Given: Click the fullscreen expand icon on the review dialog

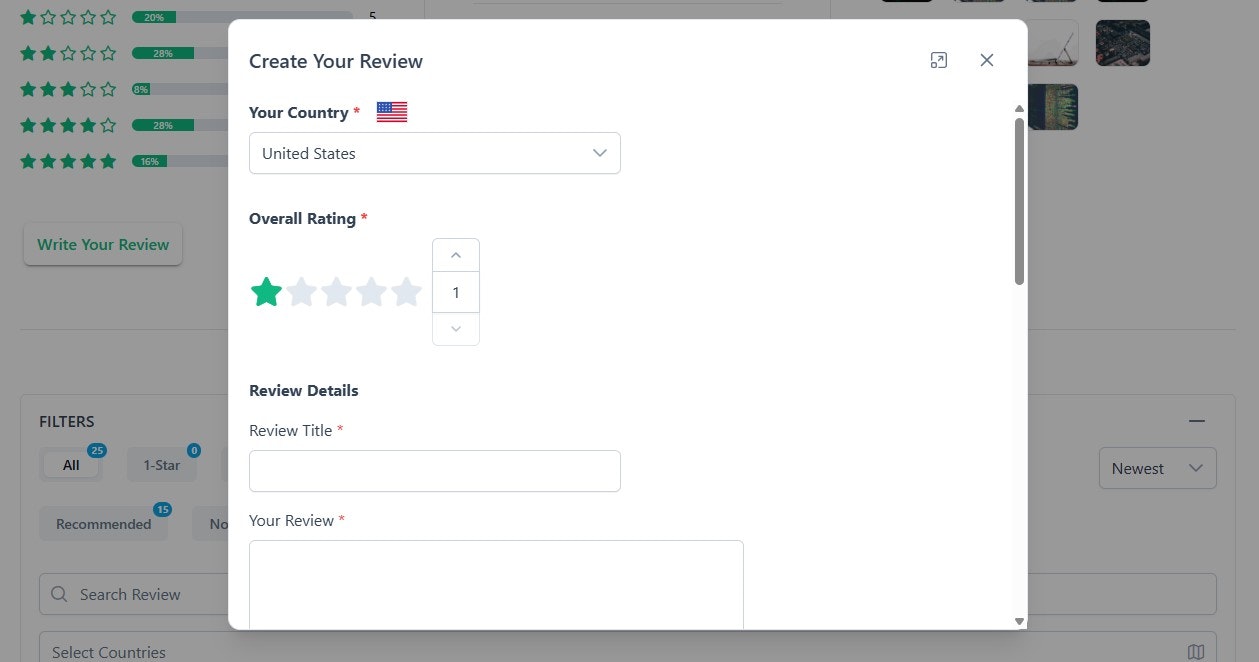Looking at the screenshot, I should click(x=938, y=60).
